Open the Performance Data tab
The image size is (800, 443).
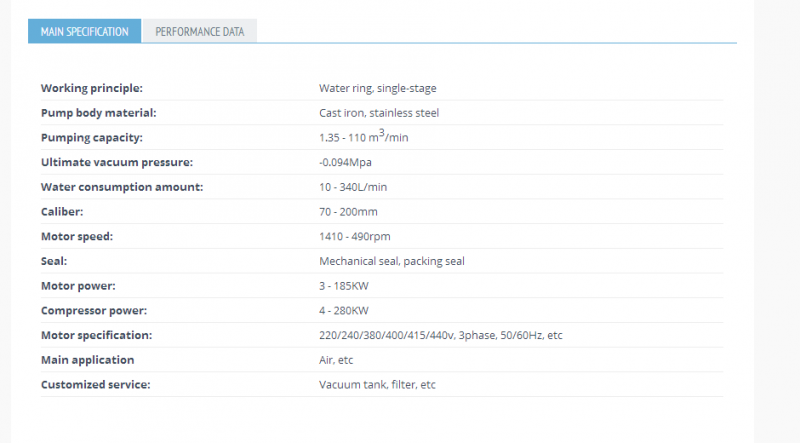[199, 31]
